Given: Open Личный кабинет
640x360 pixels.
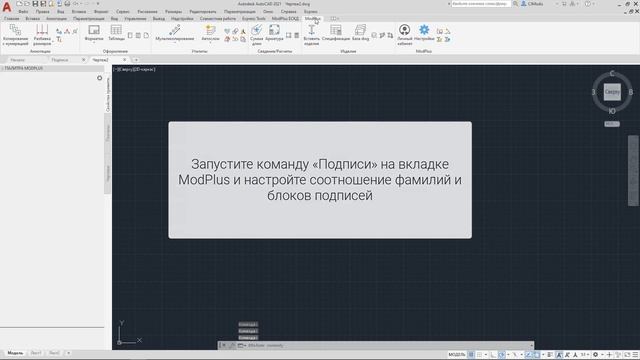Looking at the screenshot, I should pos(404,35).
